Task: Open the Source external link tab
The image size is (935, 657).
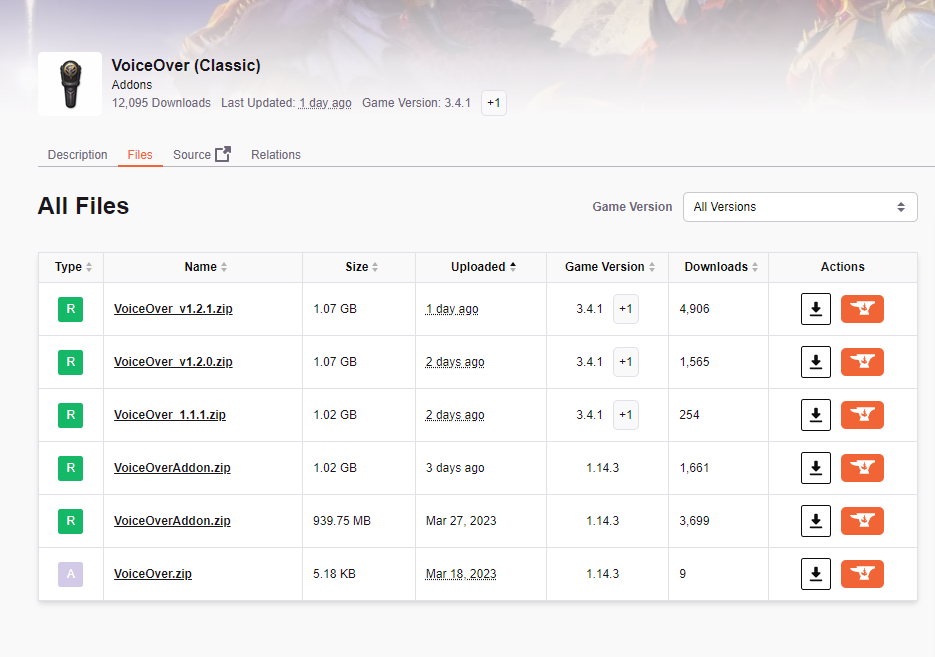Action: (x=202, y=155)
